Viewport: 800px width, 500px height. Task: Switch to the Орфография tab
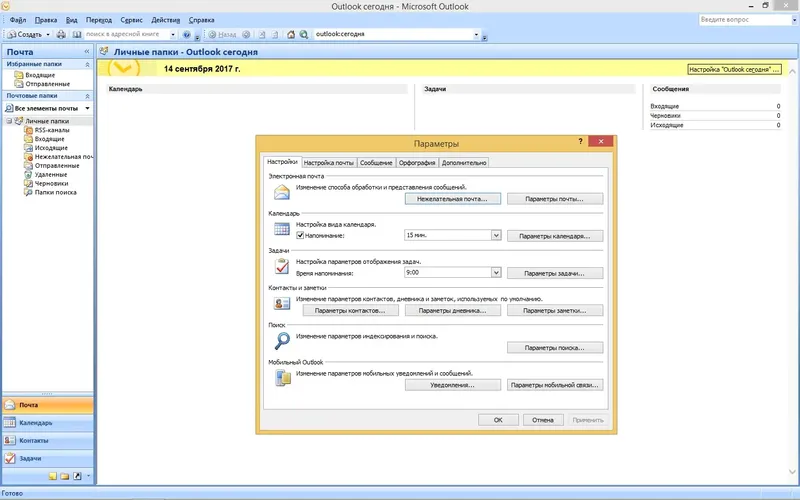click(x=417, y=163)
